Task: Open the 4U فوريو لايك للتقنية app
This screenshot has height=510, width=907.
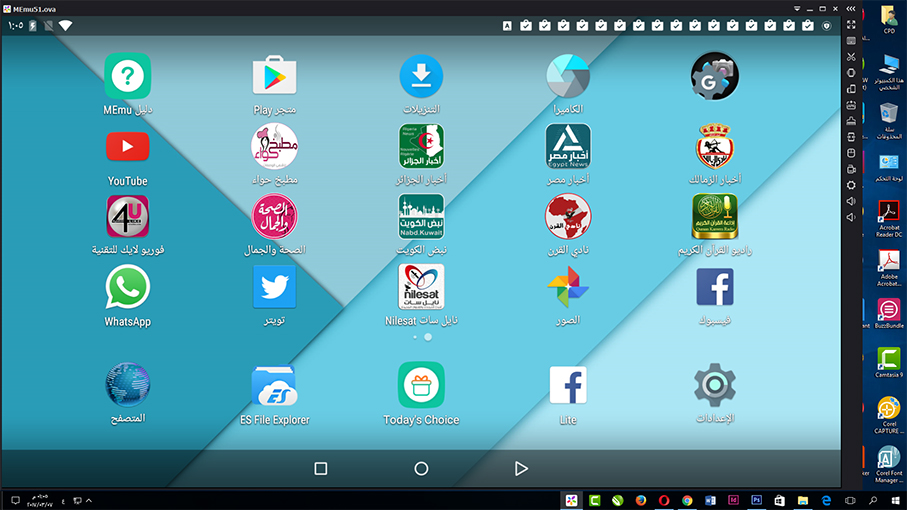Action: [x=127, y=217]
